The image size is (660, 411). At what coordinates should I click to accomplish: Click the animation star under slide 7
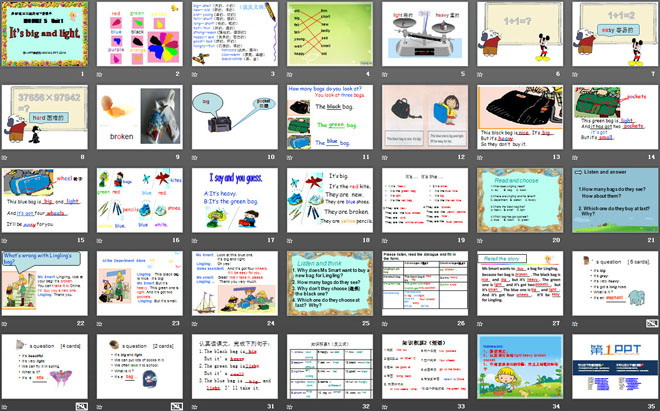(x=575, y=75)
